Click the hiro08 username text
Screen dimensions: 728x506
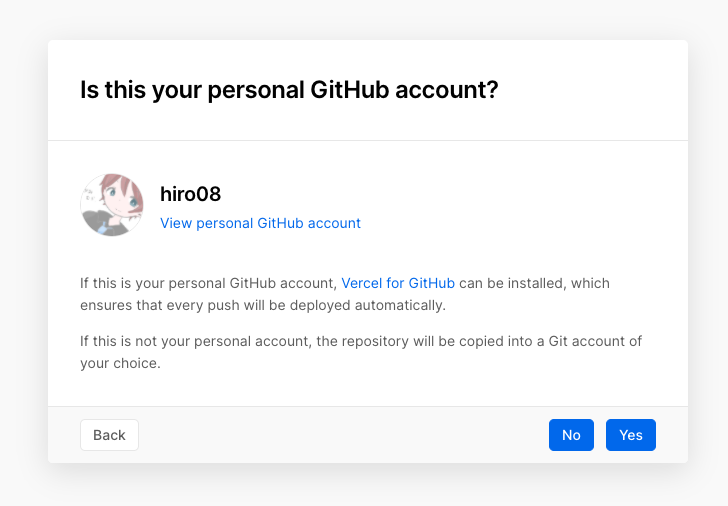[190, 194]
